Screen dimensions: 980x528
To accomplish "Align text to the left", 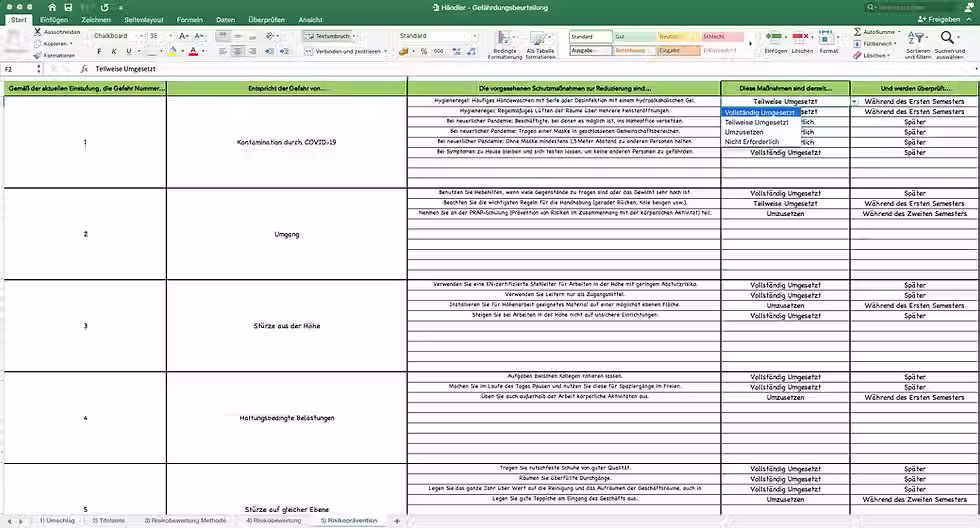I will click(x=222, y=51).
